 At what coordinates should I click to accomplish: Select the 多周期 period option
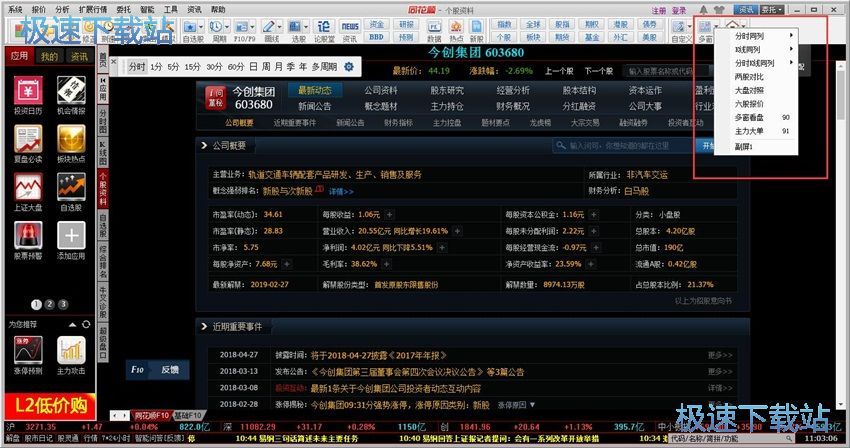click(324, 67)
